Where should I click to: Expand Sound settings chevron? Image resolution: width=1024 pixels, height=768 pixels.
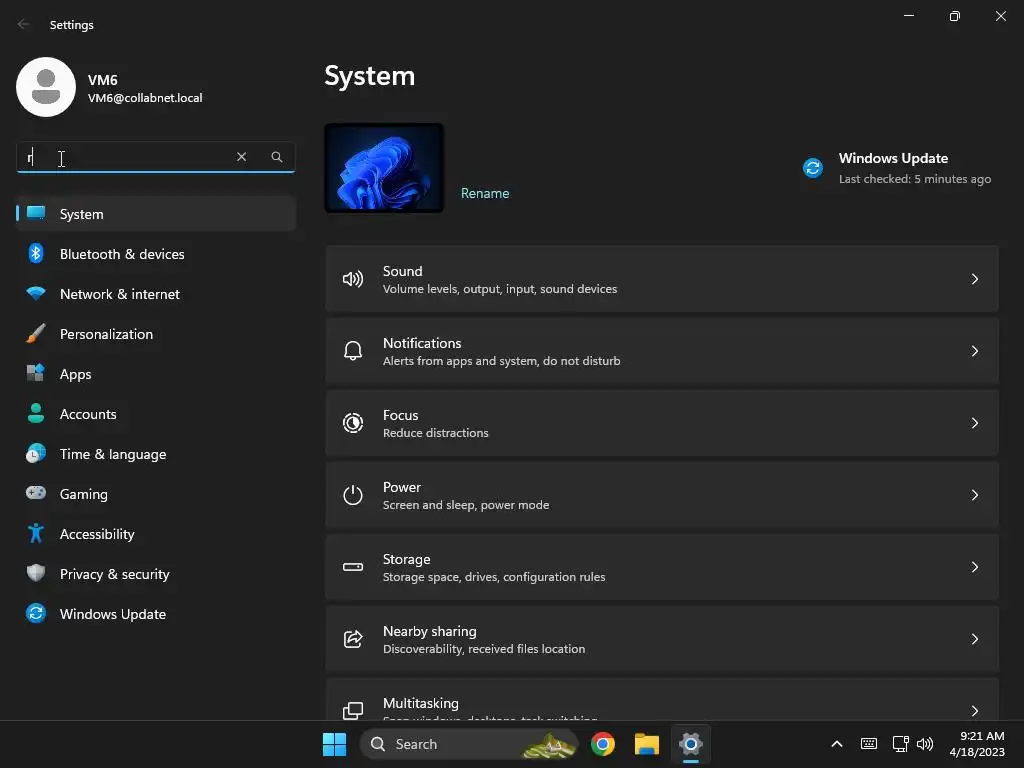pyautogui.click(x=974, y=280)
